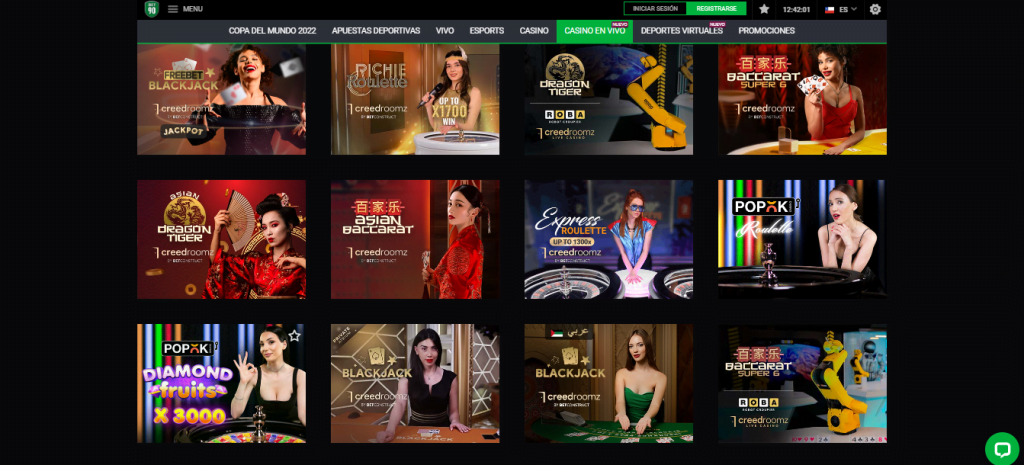1024x465 pixels.
Task: Open settings via the gear icon
Action: [x=875, y=9]
